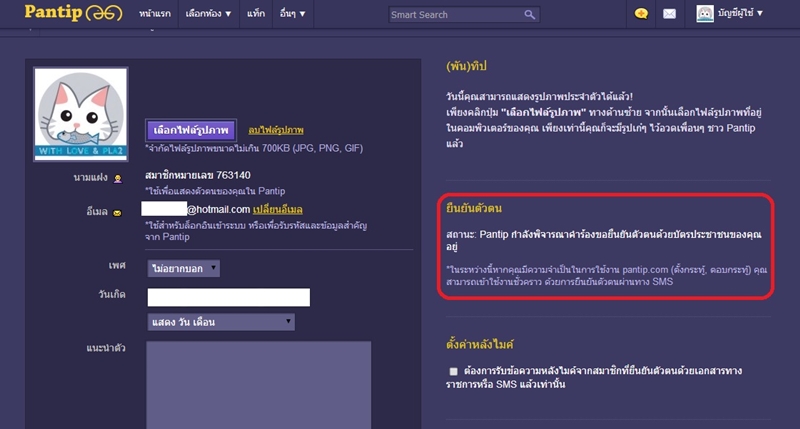Click the search magnifier icon
This screenshot has width=800, height=429.
[x=530, y=15]
